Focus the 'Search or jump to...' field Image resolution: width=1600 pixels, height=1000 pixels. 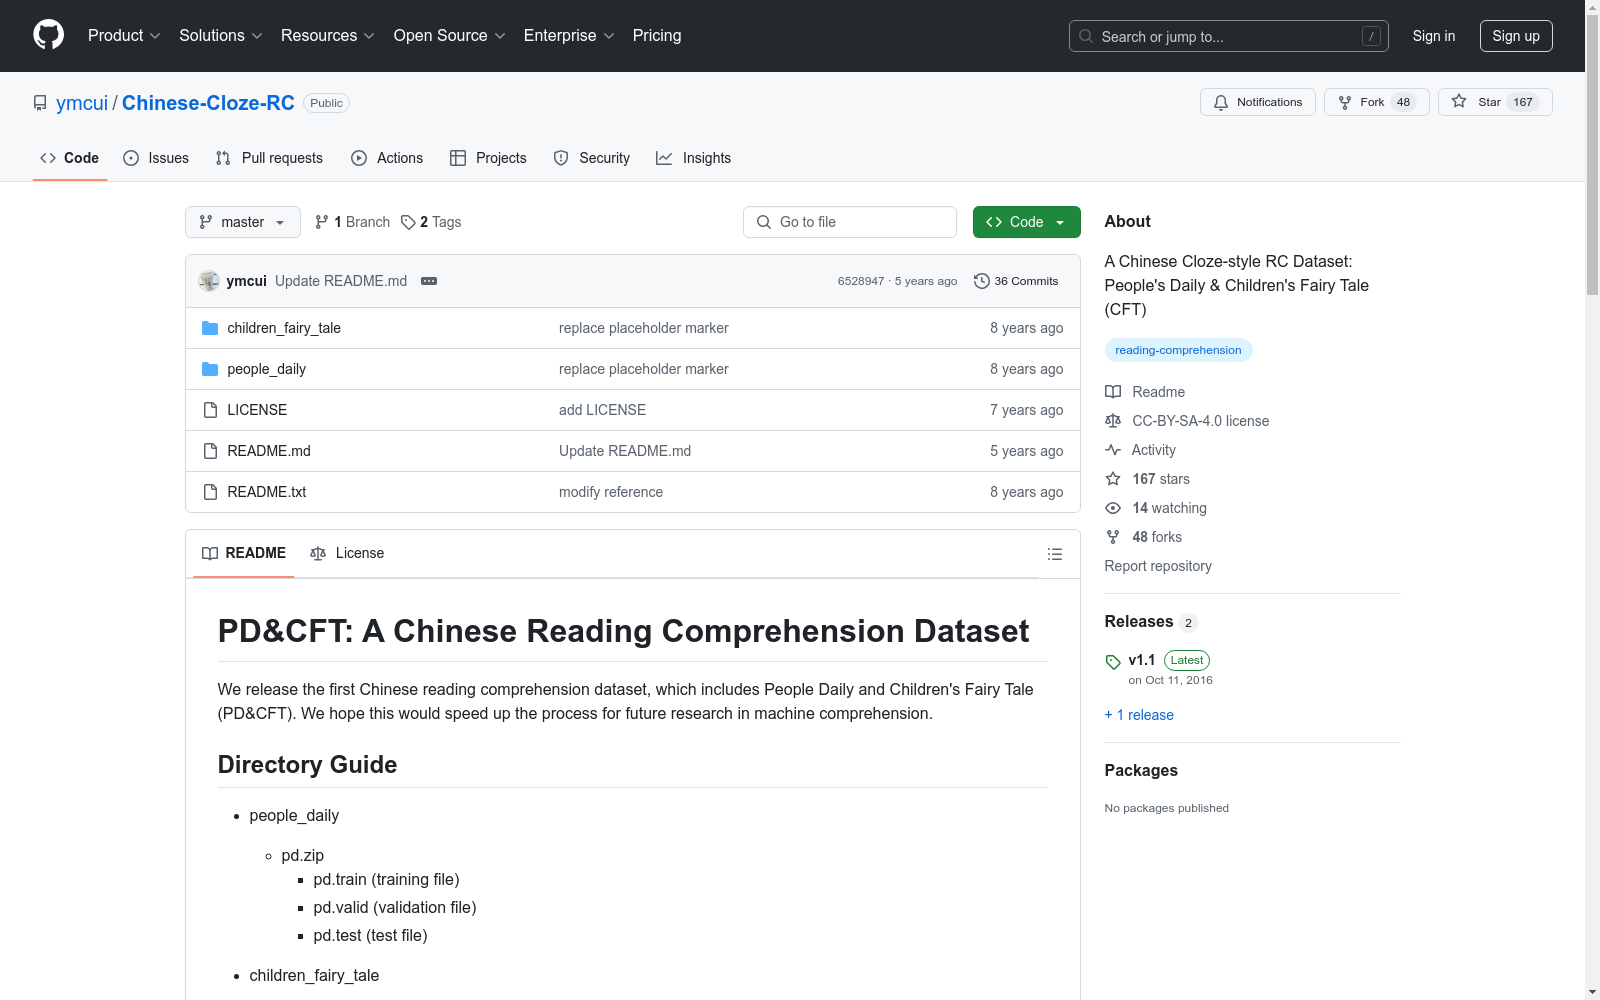[1229, 36]
